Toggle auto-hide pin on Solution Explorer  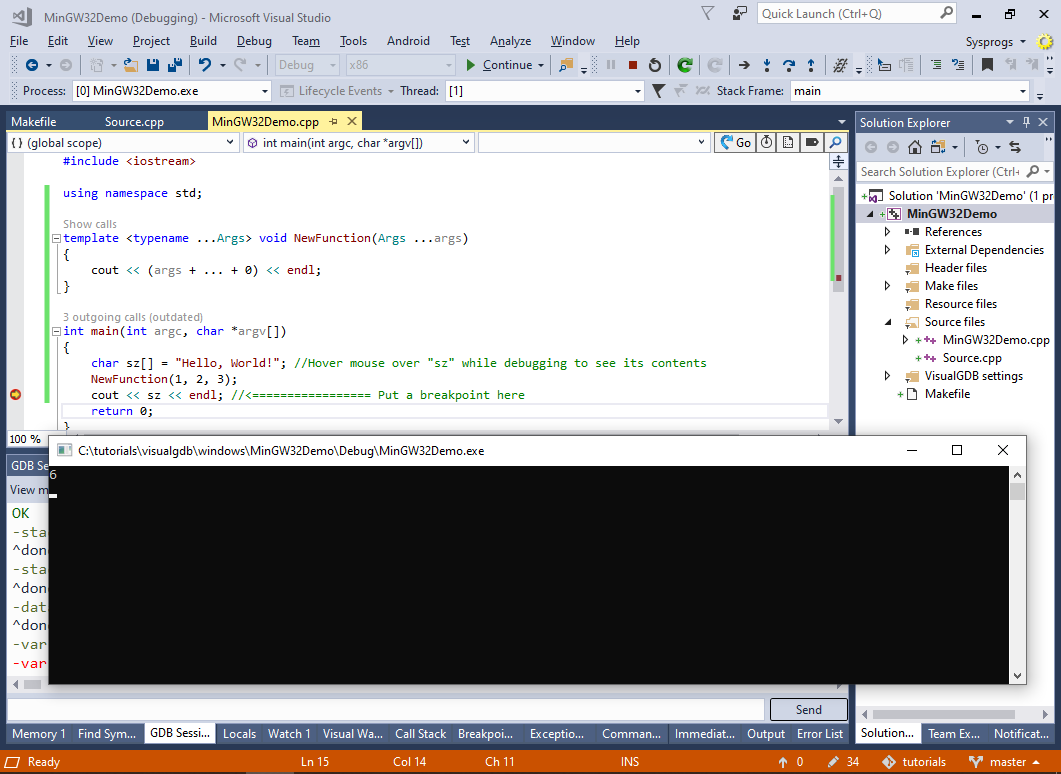1026,122
